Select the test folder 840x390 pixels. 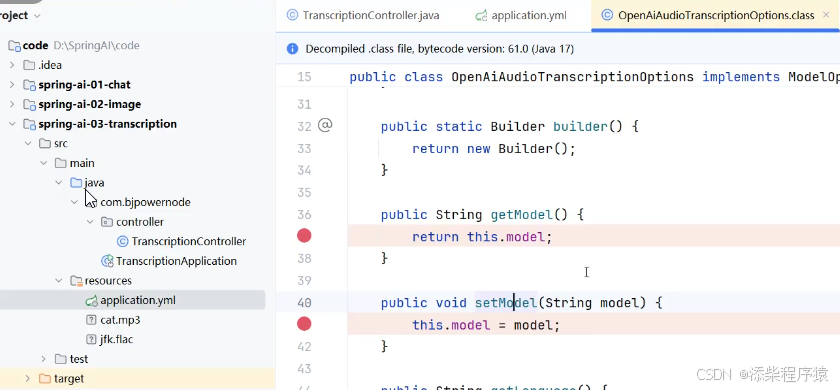tap(79, 359)
